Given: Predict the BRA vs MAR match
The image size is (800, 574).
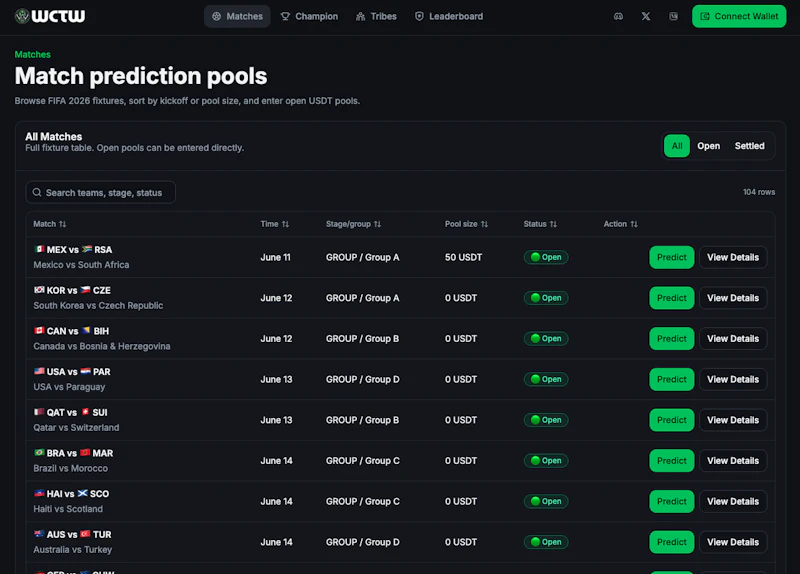Looking at the screenshot, I should click(671, 461).
